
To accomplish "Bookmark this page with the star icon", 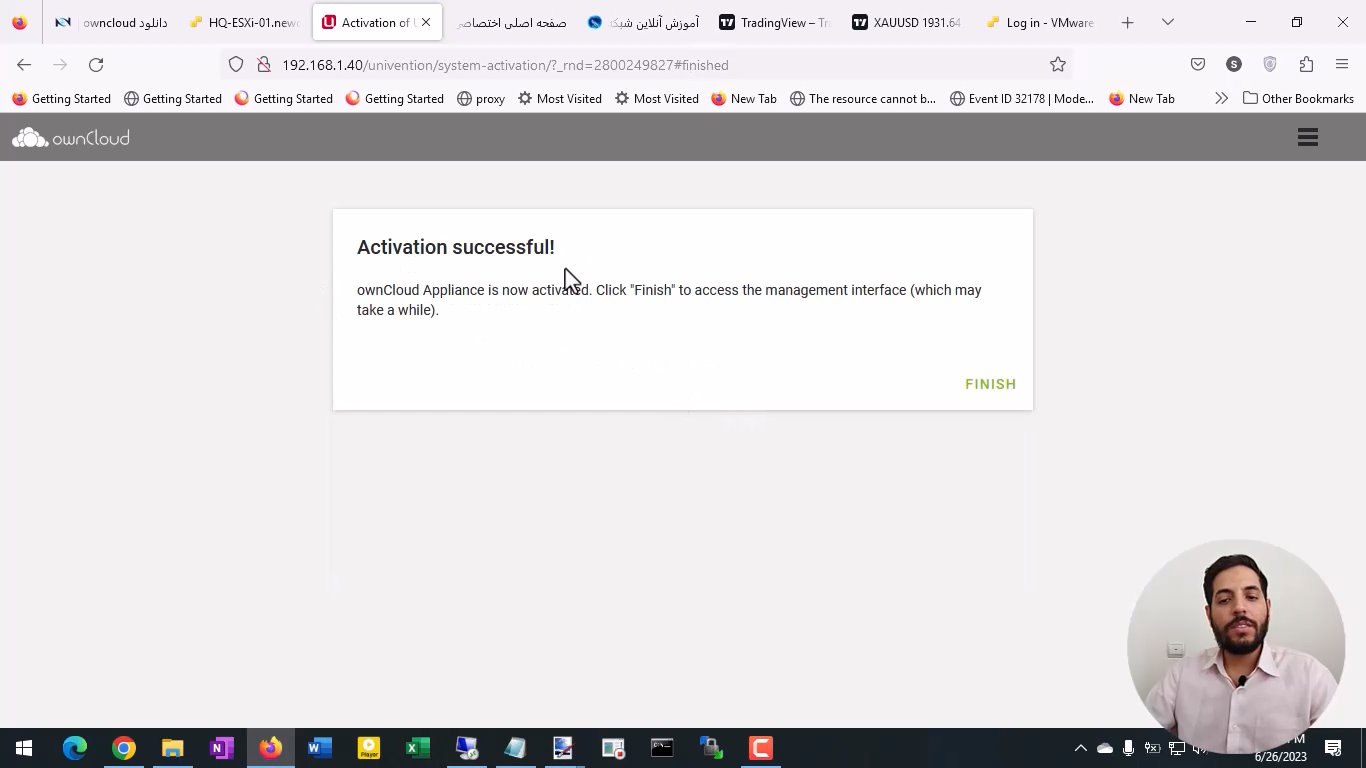I will [x=1057, y=65].
